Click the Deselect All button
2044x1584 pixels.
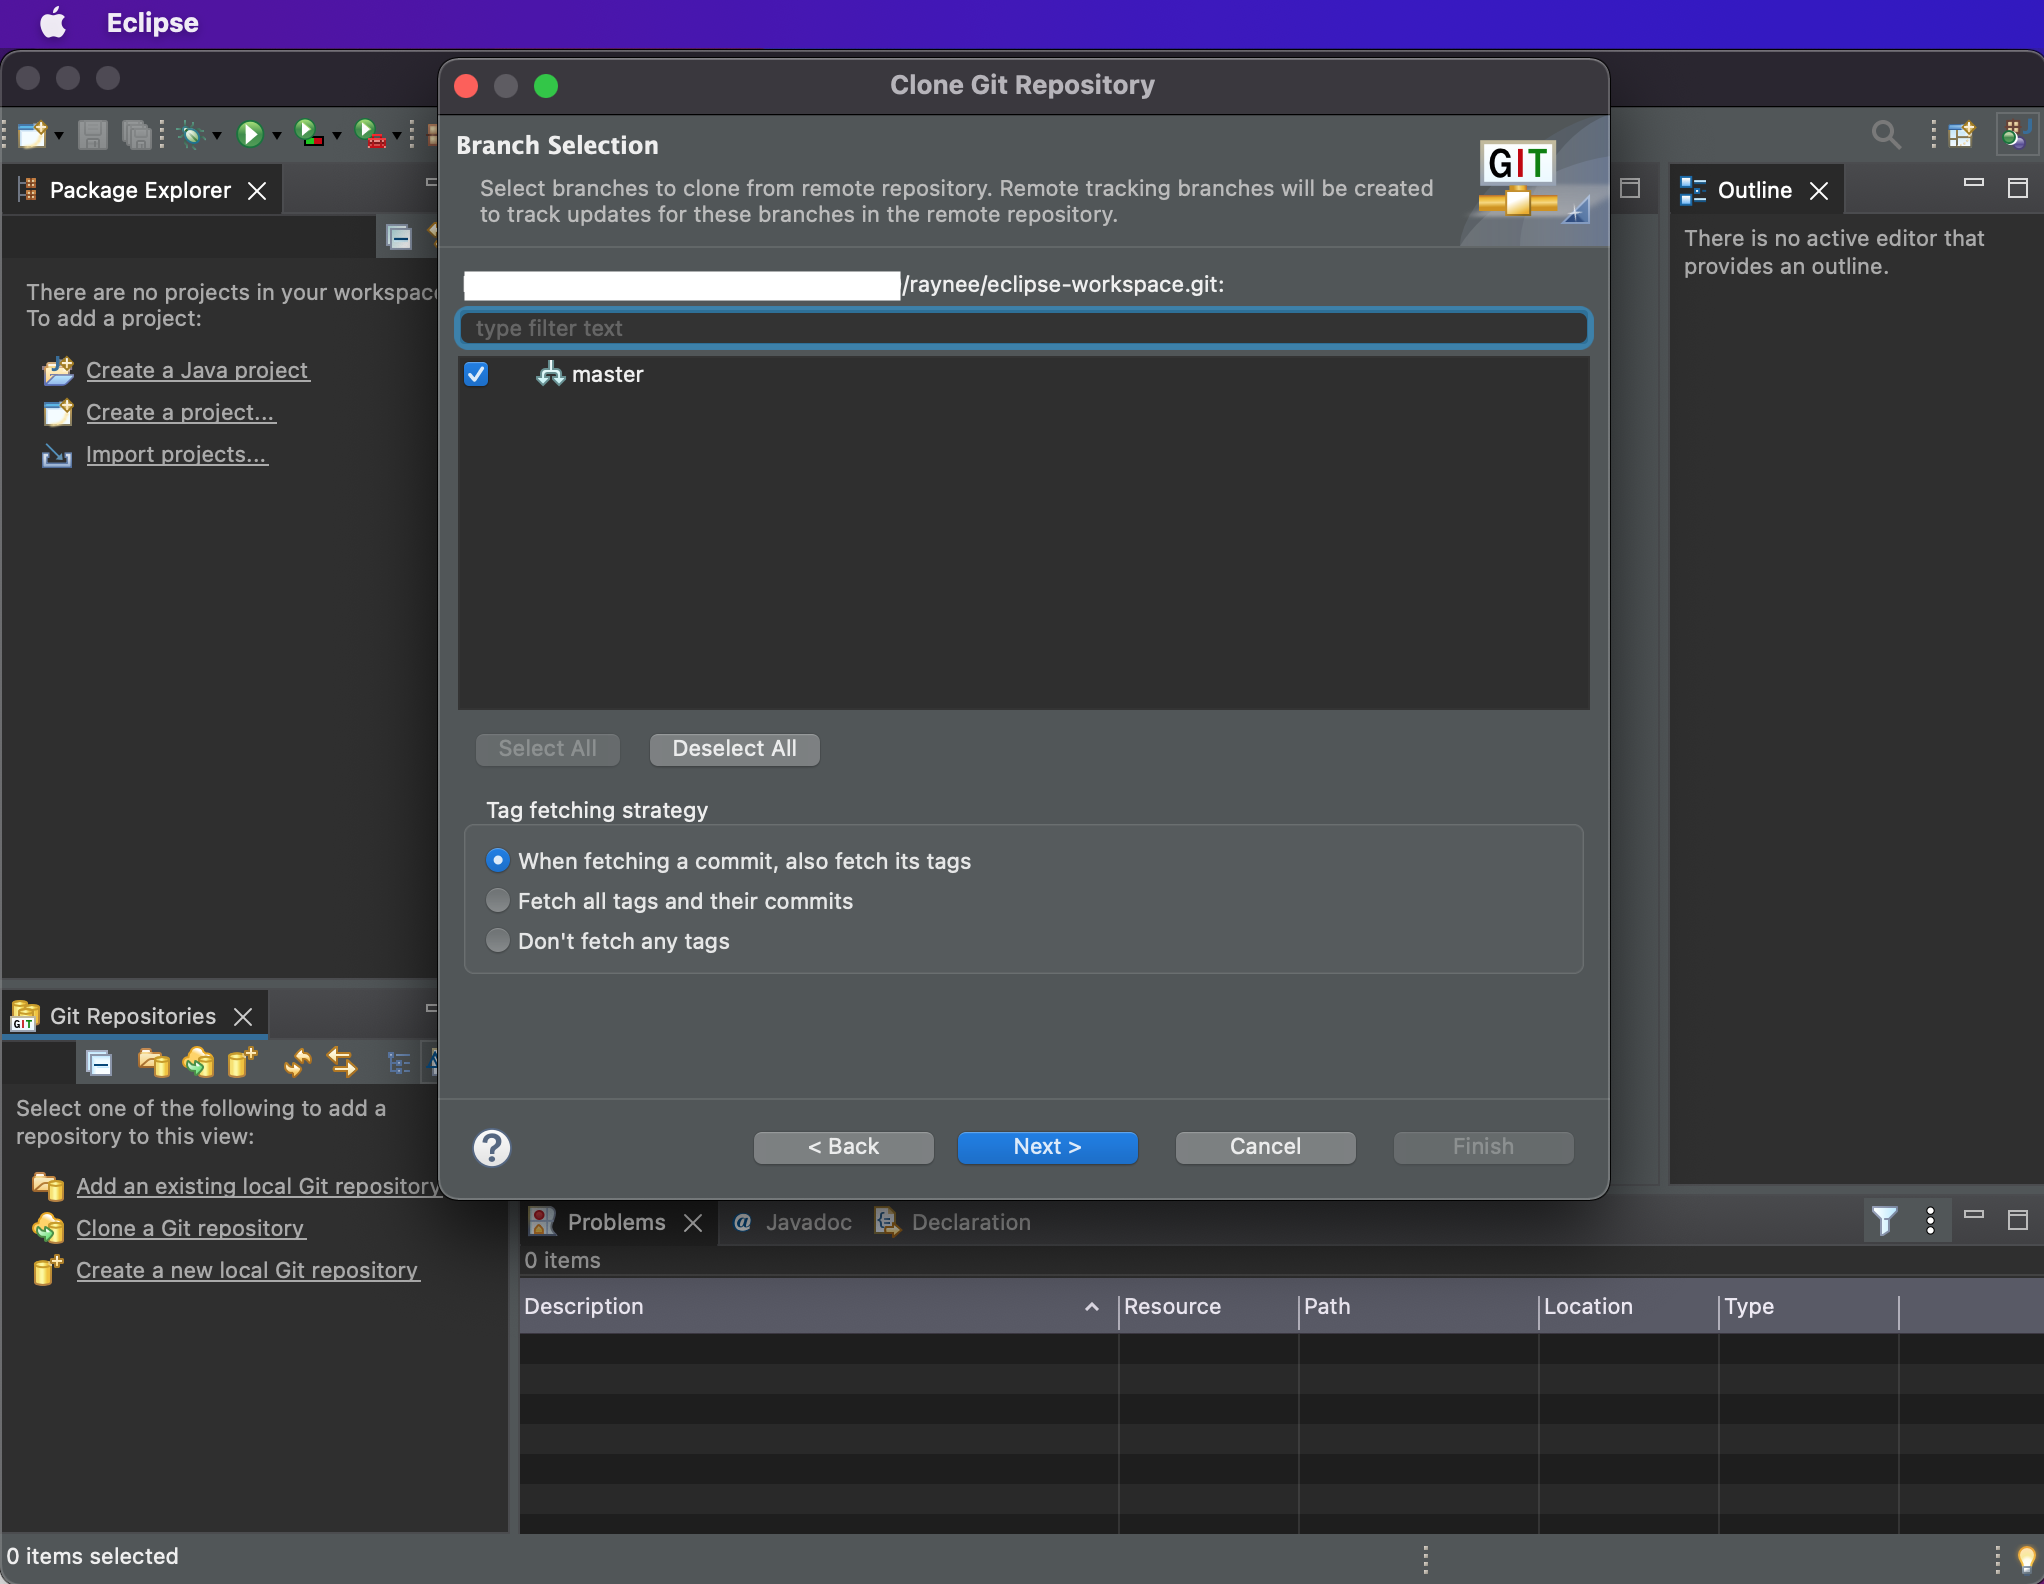(x=734, y=749)
